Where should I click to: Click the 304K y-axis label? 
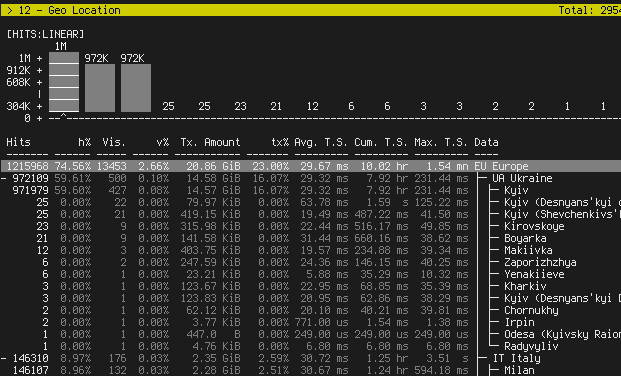tap(18, 107)
